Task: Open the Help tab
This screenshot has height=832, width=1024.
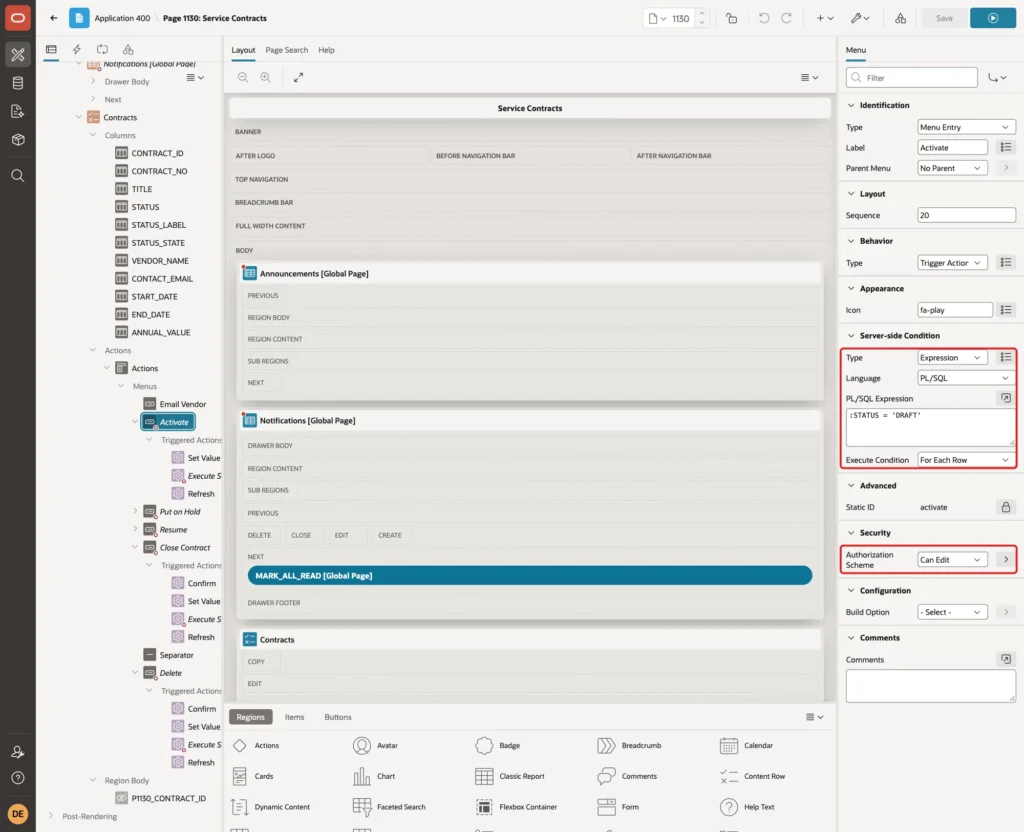Action: point(326,50)
